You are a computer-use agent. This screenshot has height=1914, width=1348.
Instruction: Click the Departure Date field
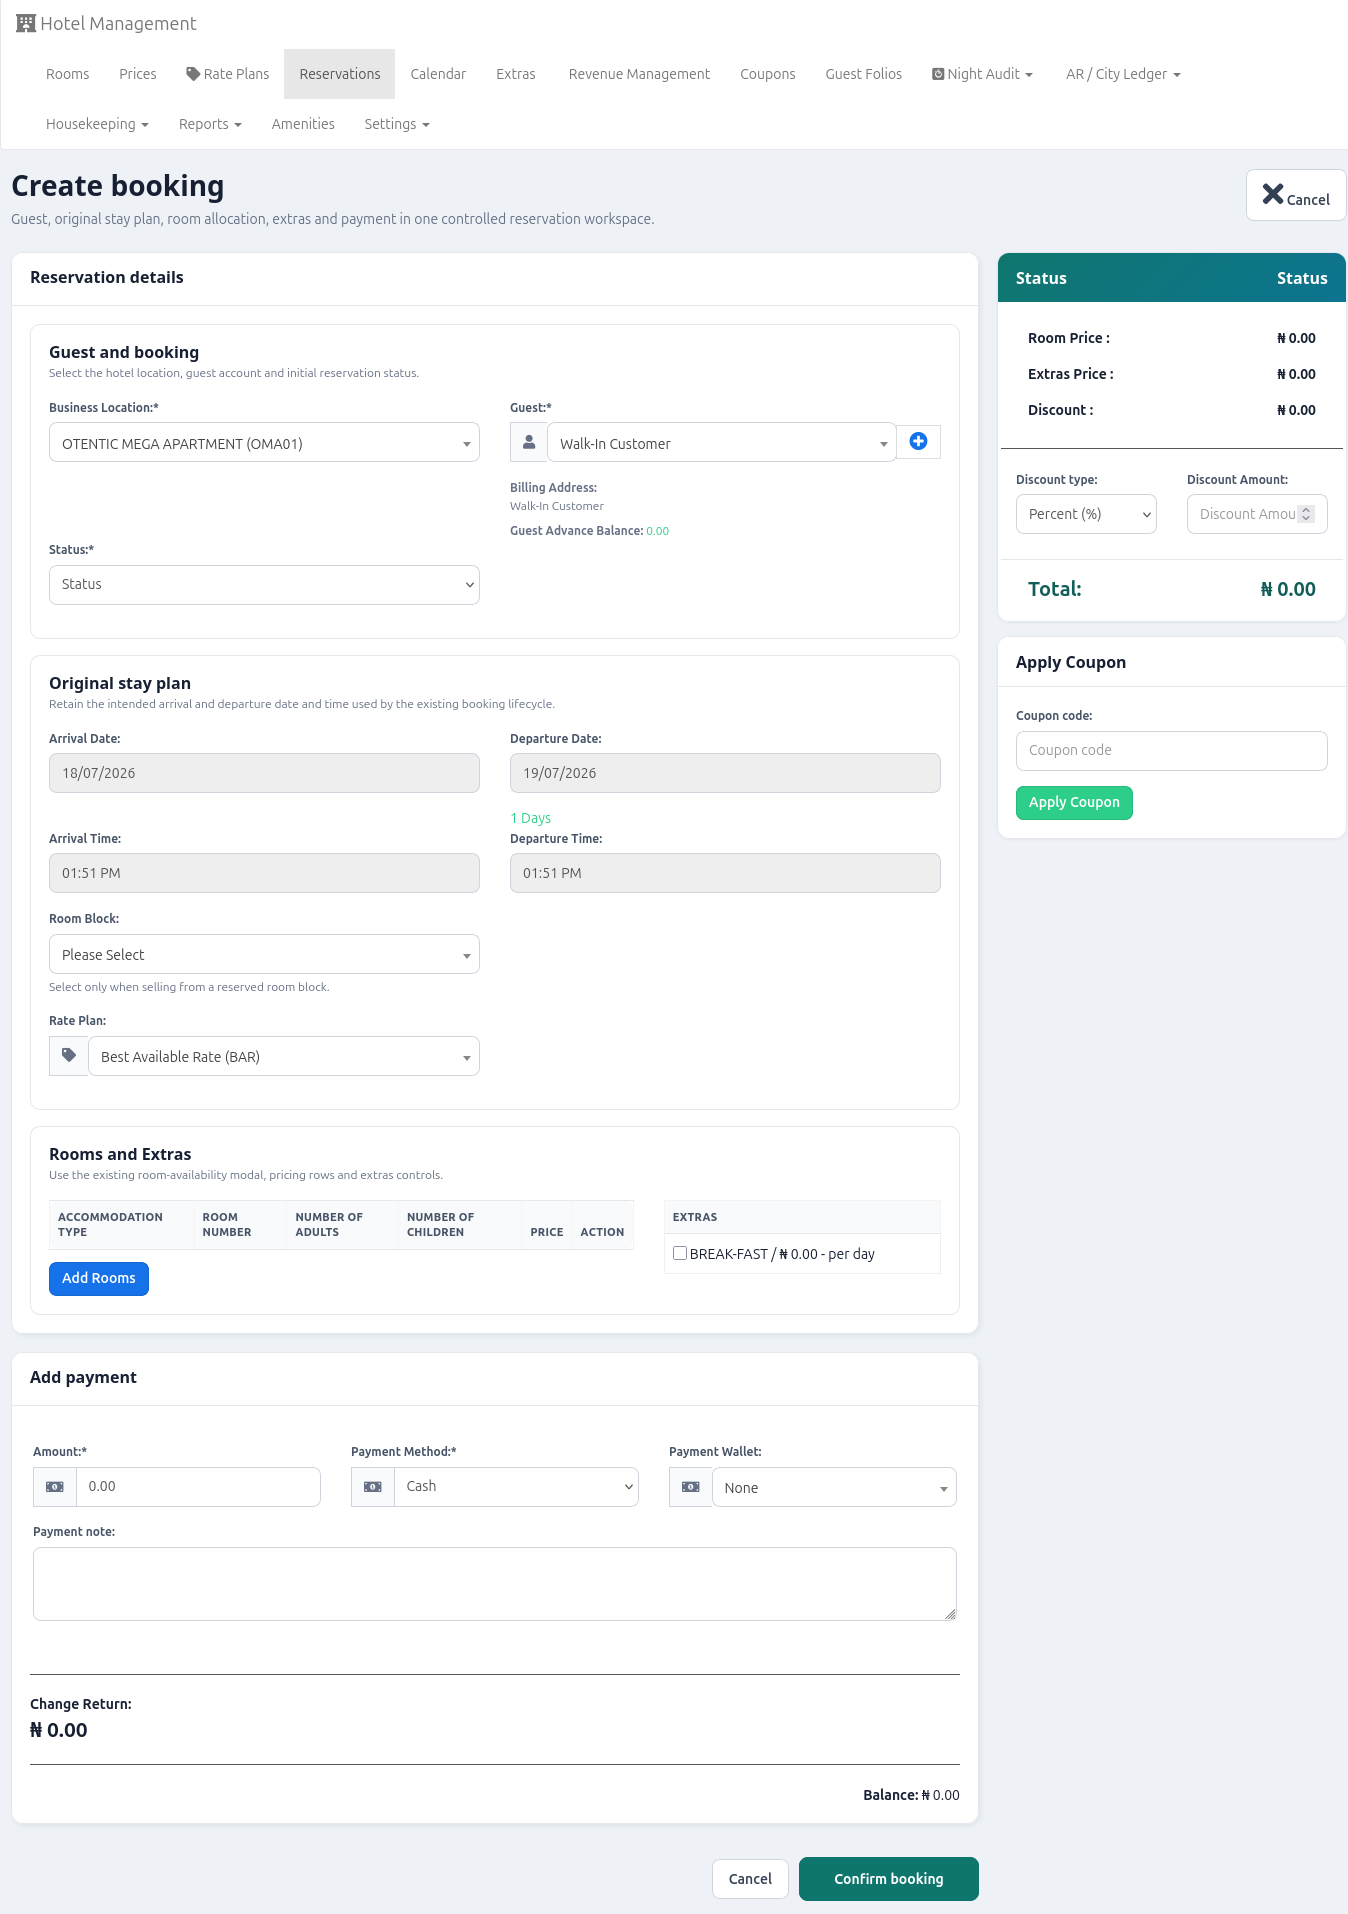click(725, 773)
